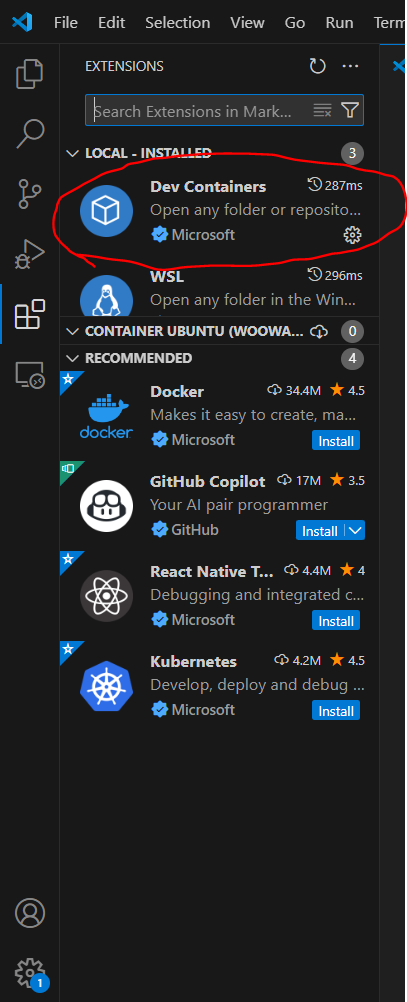The width and height of the screenshot is (407, 1002).
Task: Select the Extensions view icon
Action: [x=29, y=314]
